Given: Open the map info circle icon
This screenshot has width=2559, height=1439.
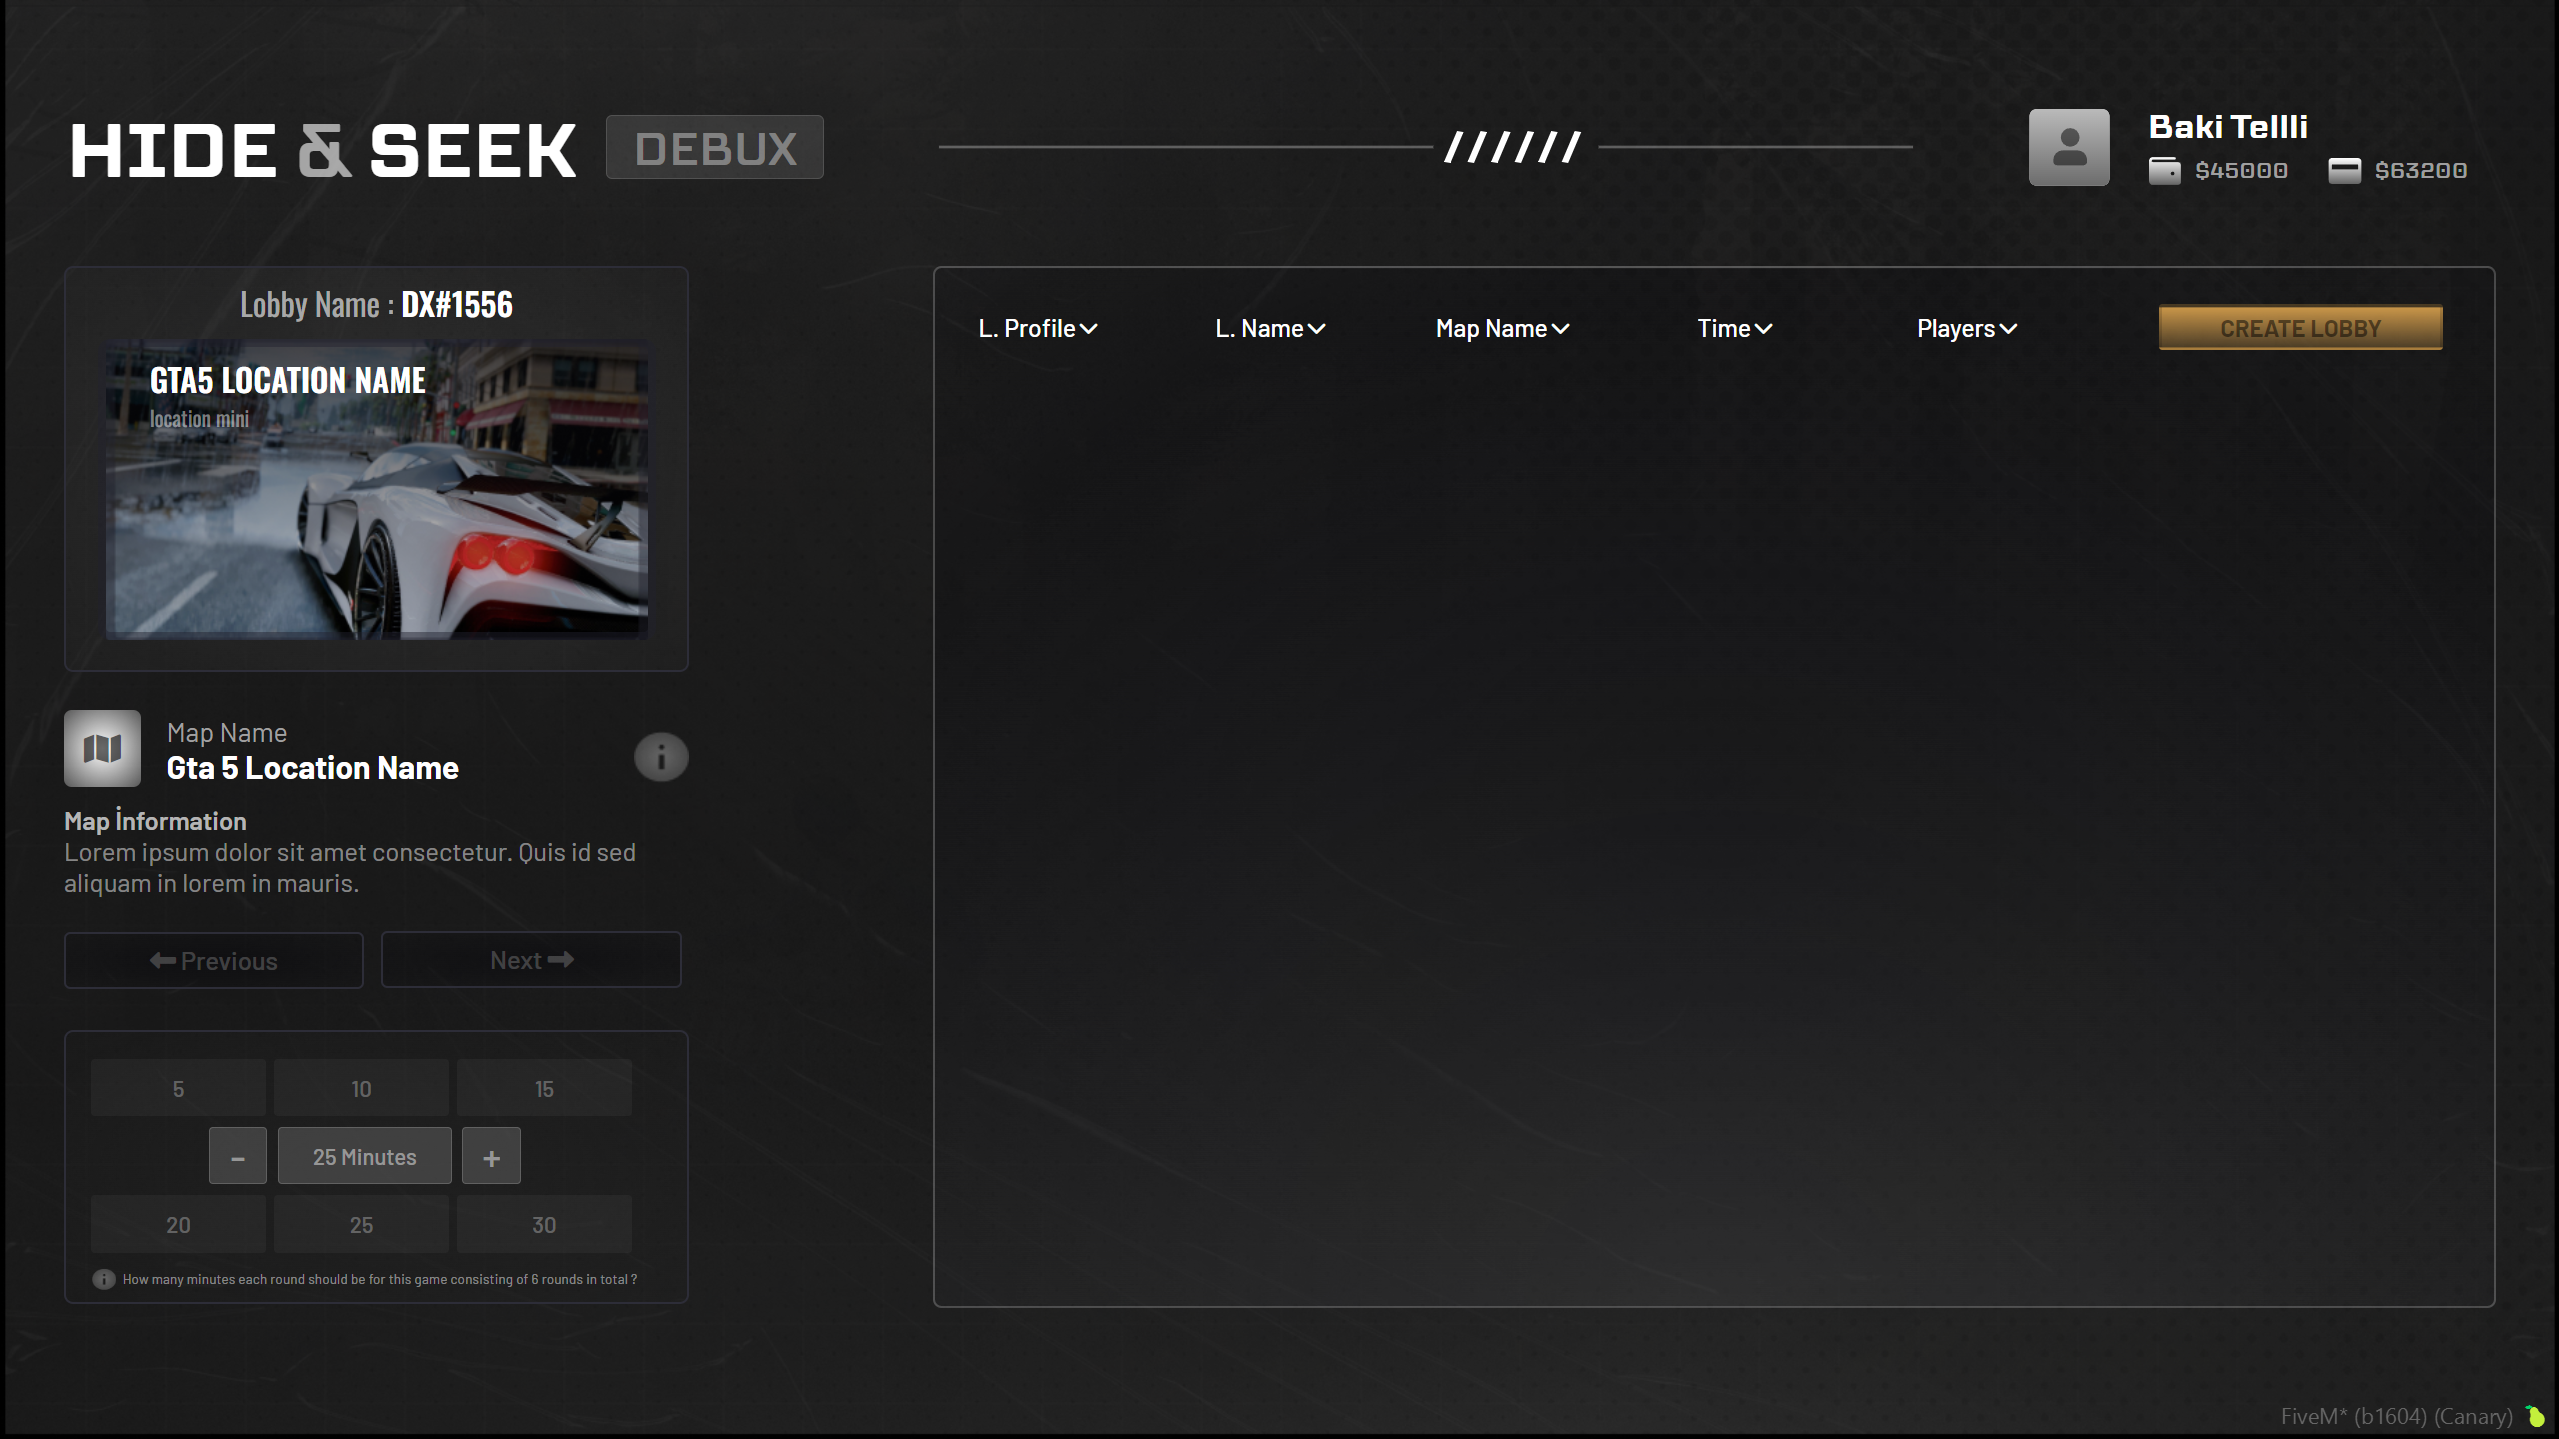Looking at the screenshot, I should coord(661,757).
